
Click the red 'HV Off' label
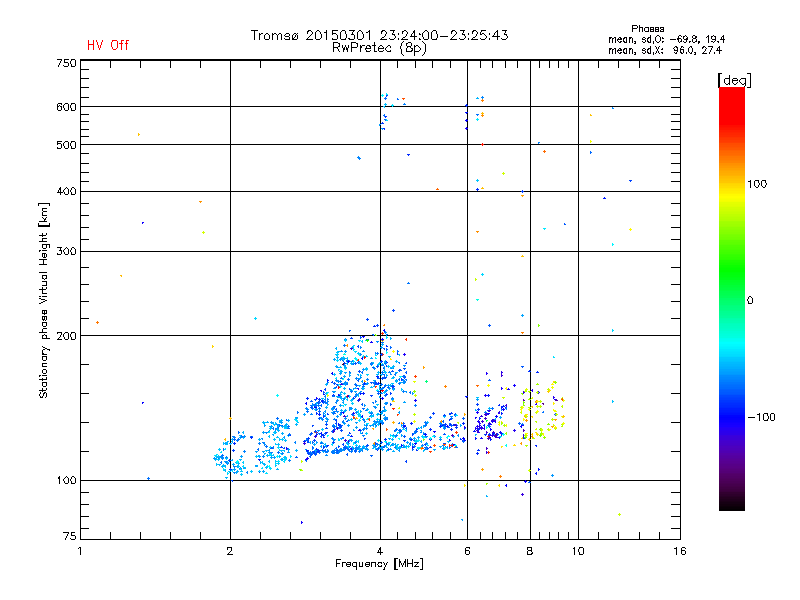108,45
